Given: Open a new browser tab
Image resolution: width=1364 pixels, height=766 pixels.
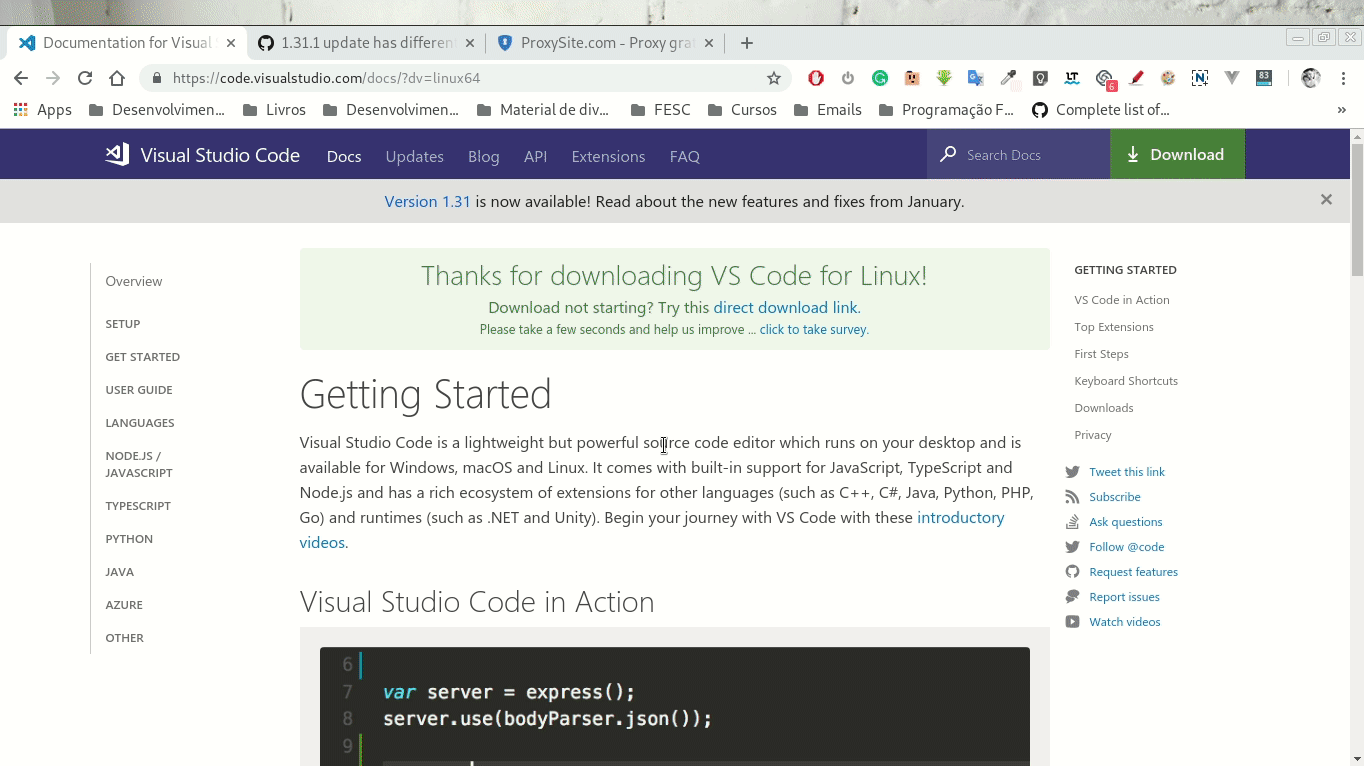Looking at the screenshot, I should [746, 43].
